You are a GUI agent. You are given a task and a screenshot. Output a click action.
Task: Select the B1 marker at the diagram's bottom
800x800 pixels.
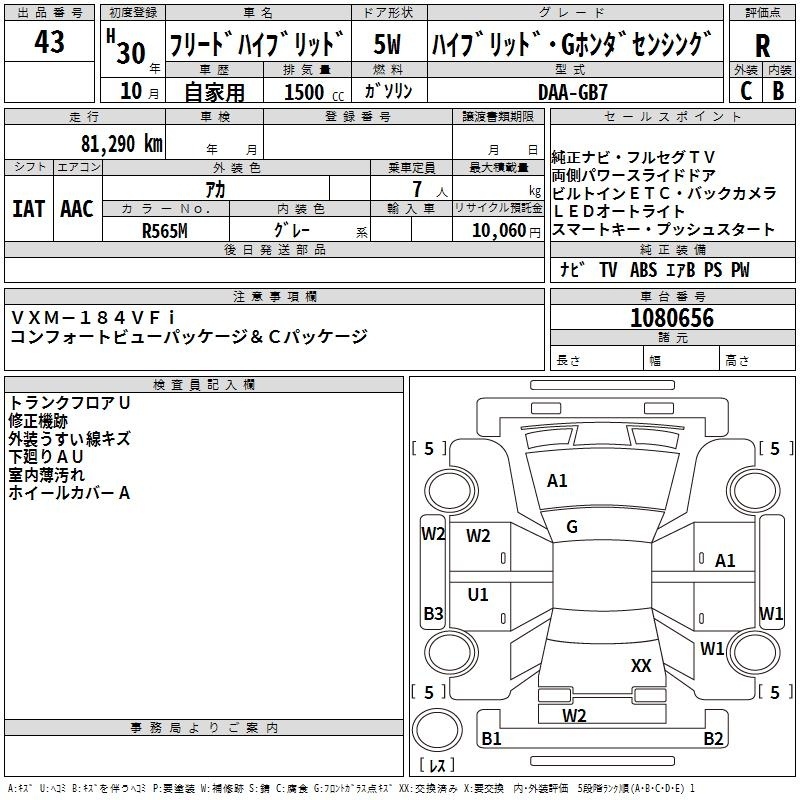pyautogui.click(x=491, y=739)
